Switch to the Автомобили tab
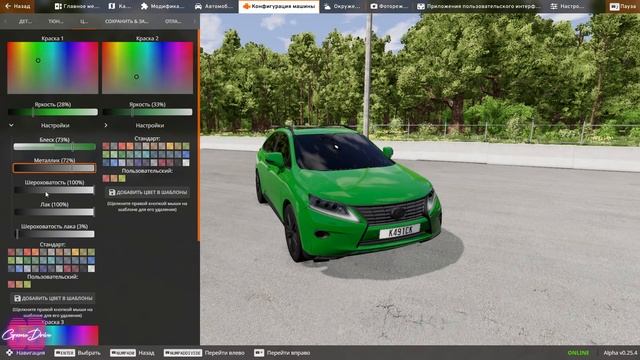Screen dimensions: 640x360 click(213, 6)
